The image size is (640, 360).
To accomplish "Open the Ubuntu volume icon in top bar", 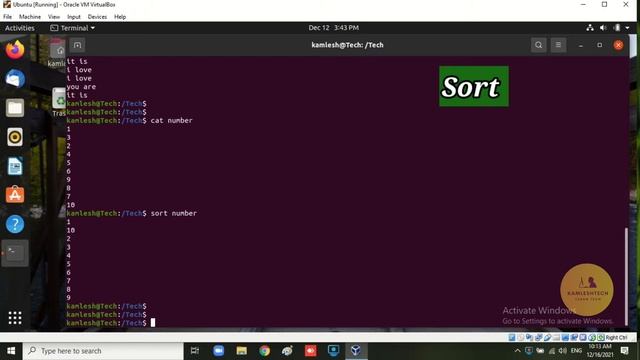I will pos(603,28).
